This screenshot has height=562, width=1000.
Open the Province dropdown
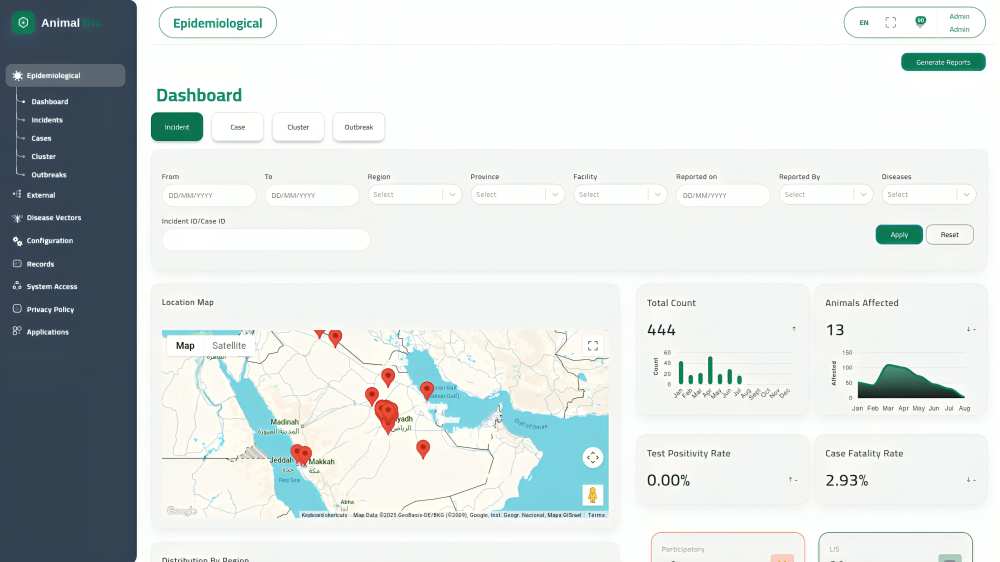(x=517, y=195)
